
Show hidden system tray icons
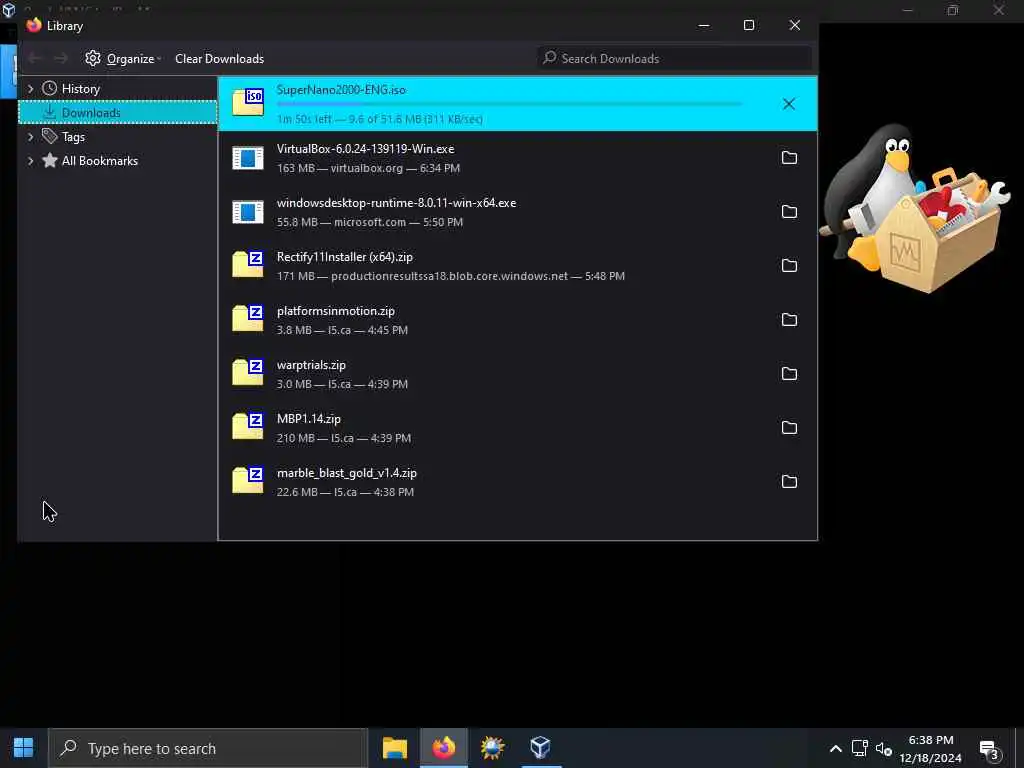tap(835, 749)
